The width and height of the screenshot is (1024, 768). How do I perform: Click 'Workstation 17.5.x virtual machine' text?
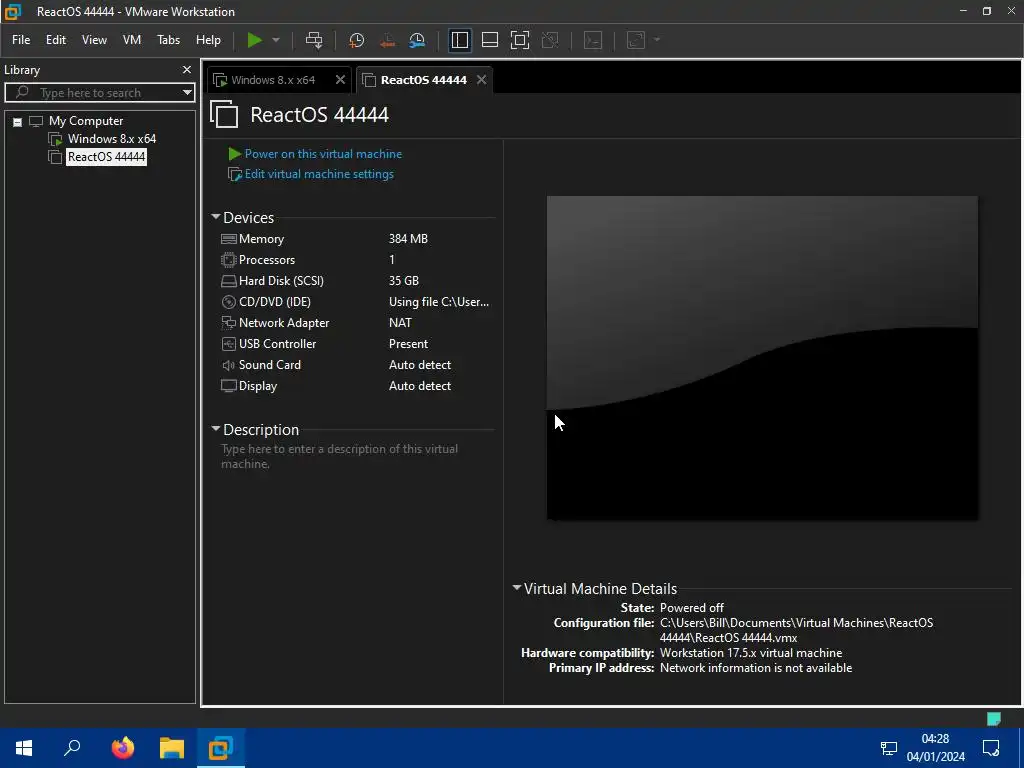coord(751,653)
